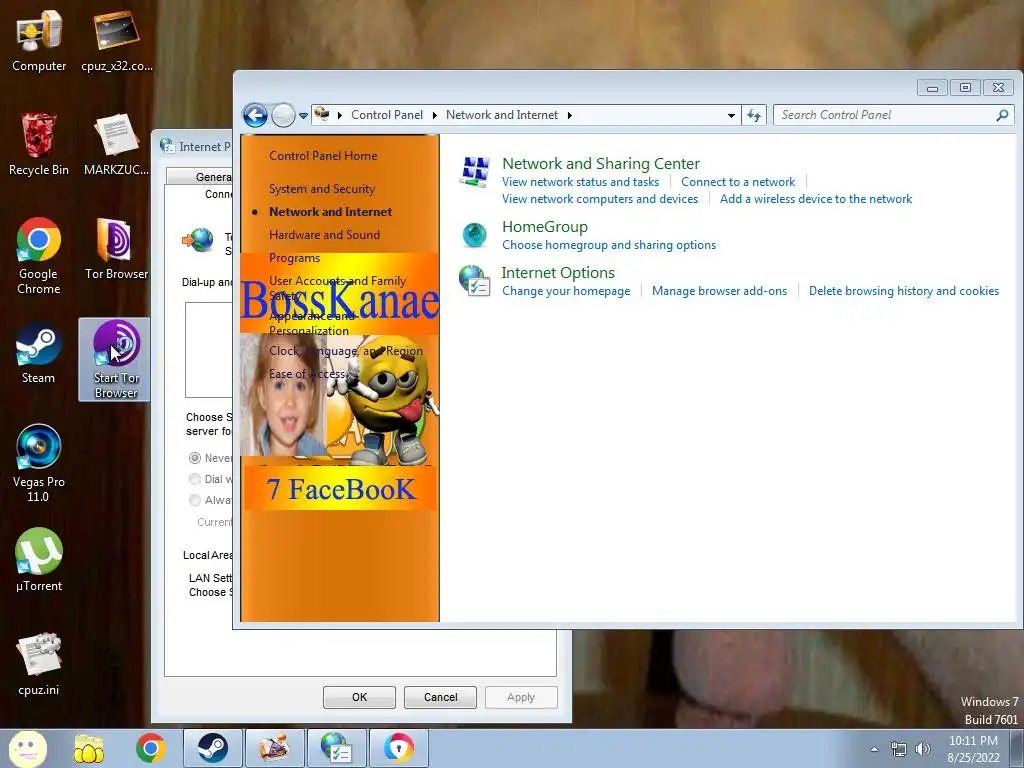The image size is (1024, 768).
Task: Select the Steam desktop shortcut
Action: [39, 353]
